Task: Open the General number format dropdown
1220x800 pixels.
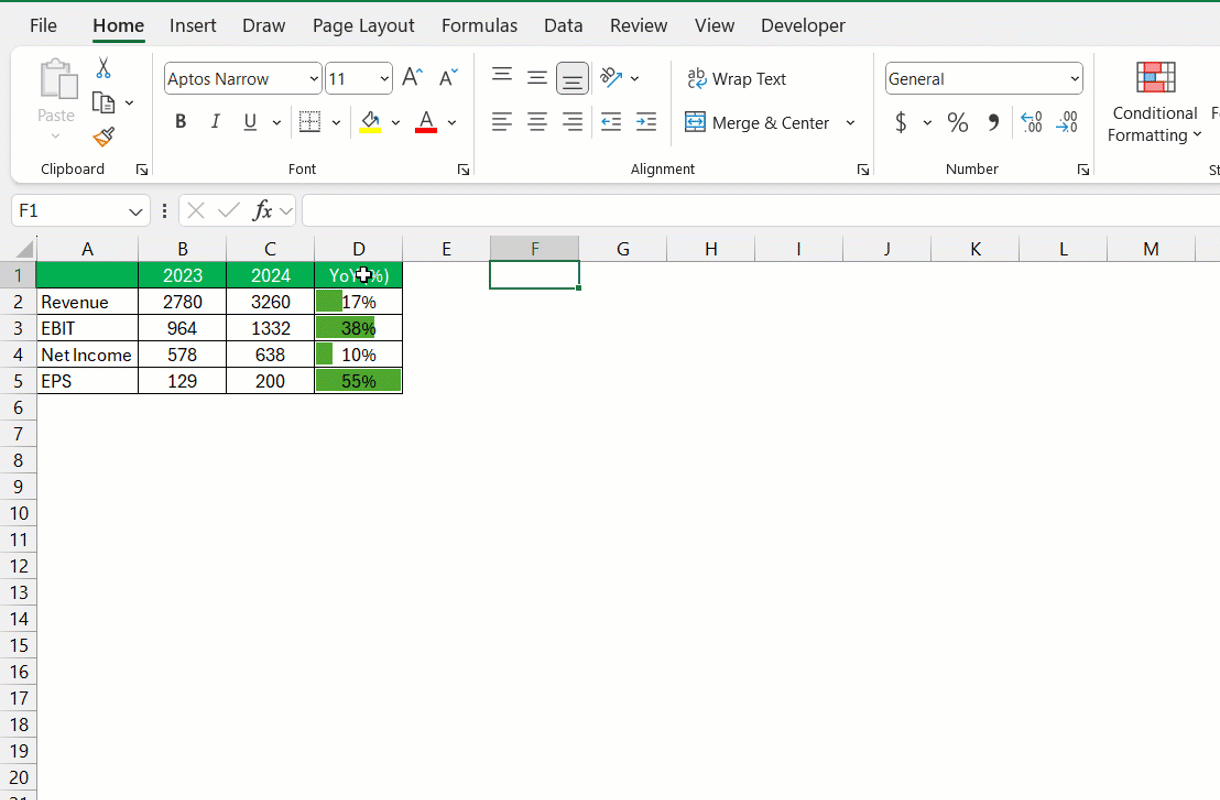Action: coord(1075,78)
